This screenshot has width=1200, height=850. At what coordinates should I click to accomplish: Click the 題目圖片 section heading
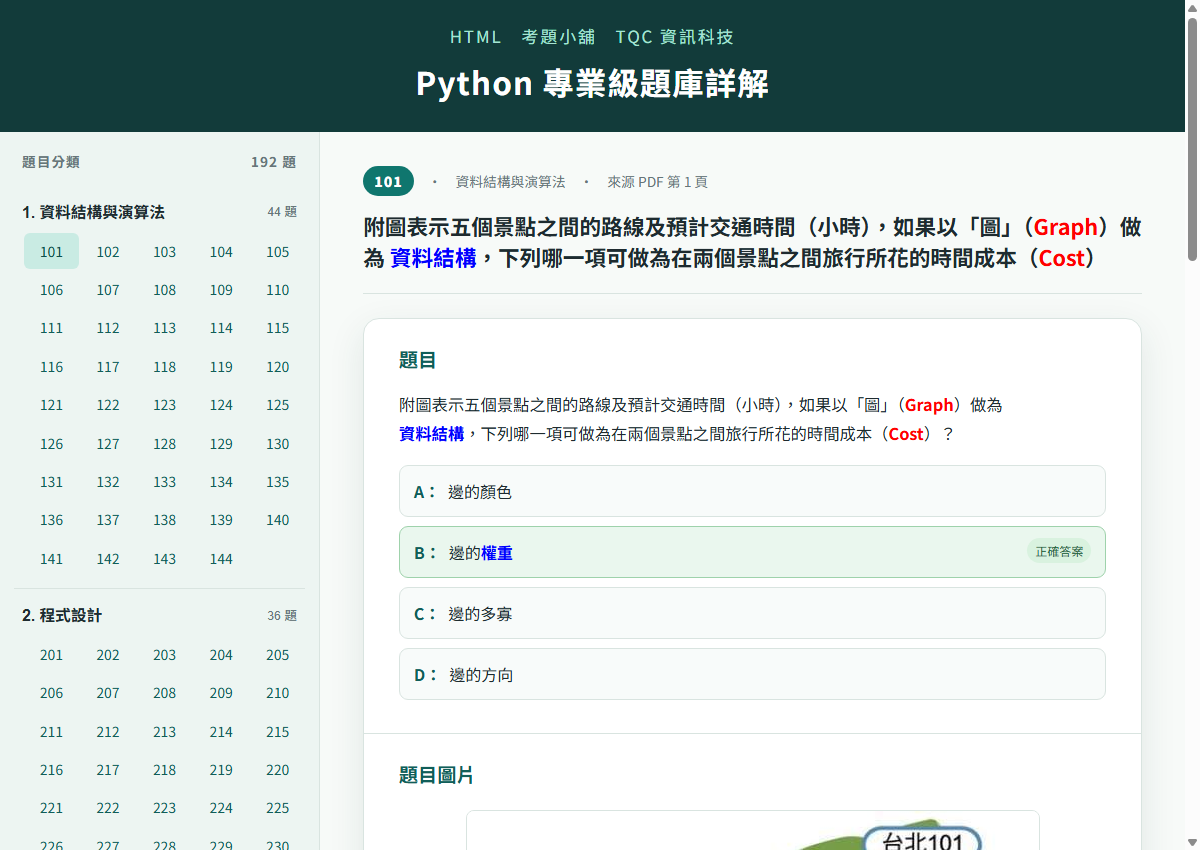coord(437,775)
